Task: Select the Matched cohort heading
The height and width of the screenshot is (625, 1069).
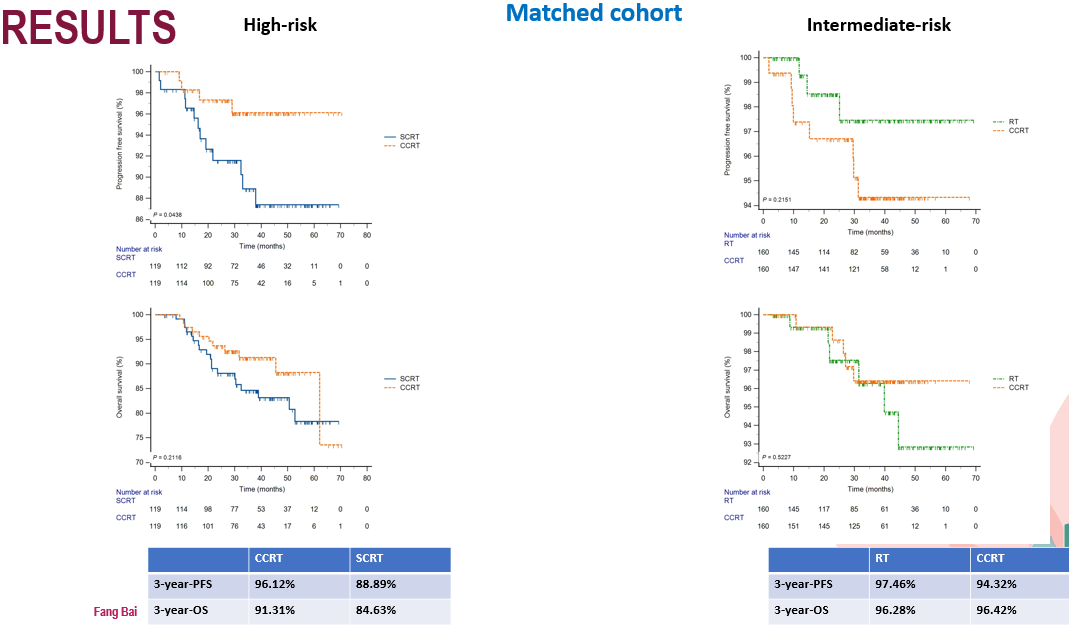Action: tap(594, 13)
